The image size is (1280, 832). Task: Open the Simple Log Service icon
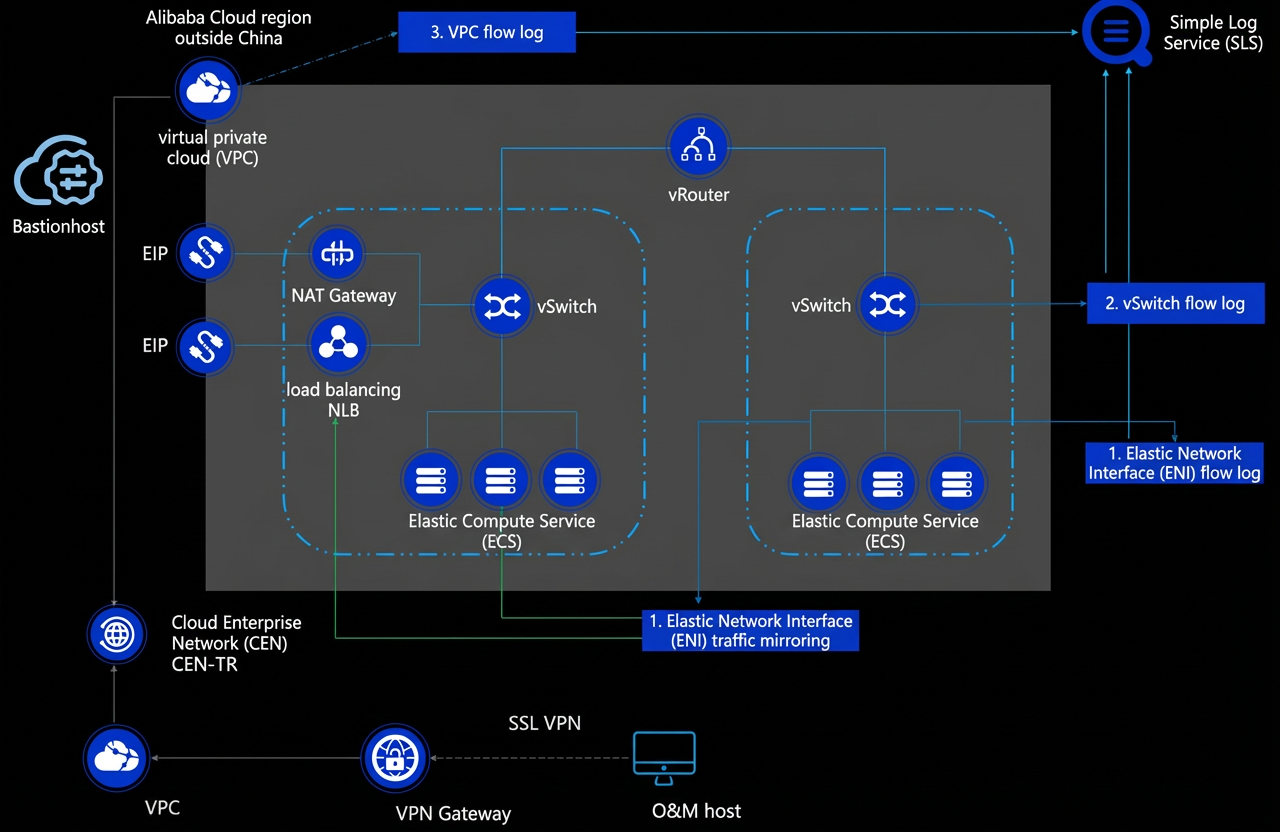click(1117, 35)
